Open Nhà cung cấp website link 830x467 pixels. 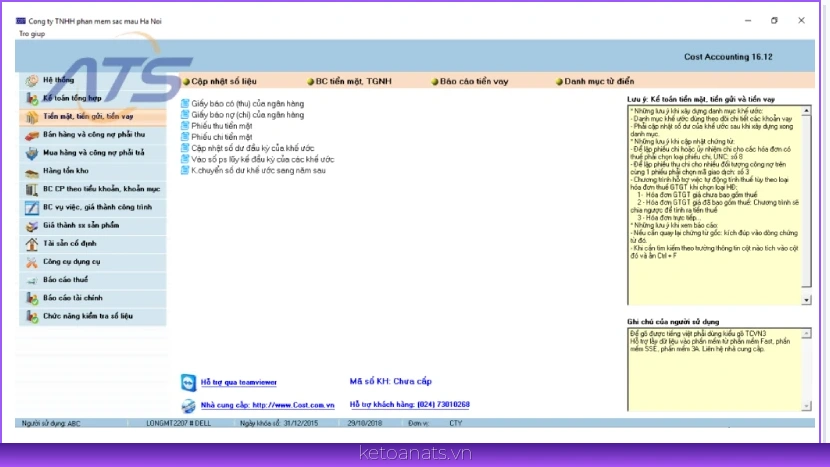point(267,405)
